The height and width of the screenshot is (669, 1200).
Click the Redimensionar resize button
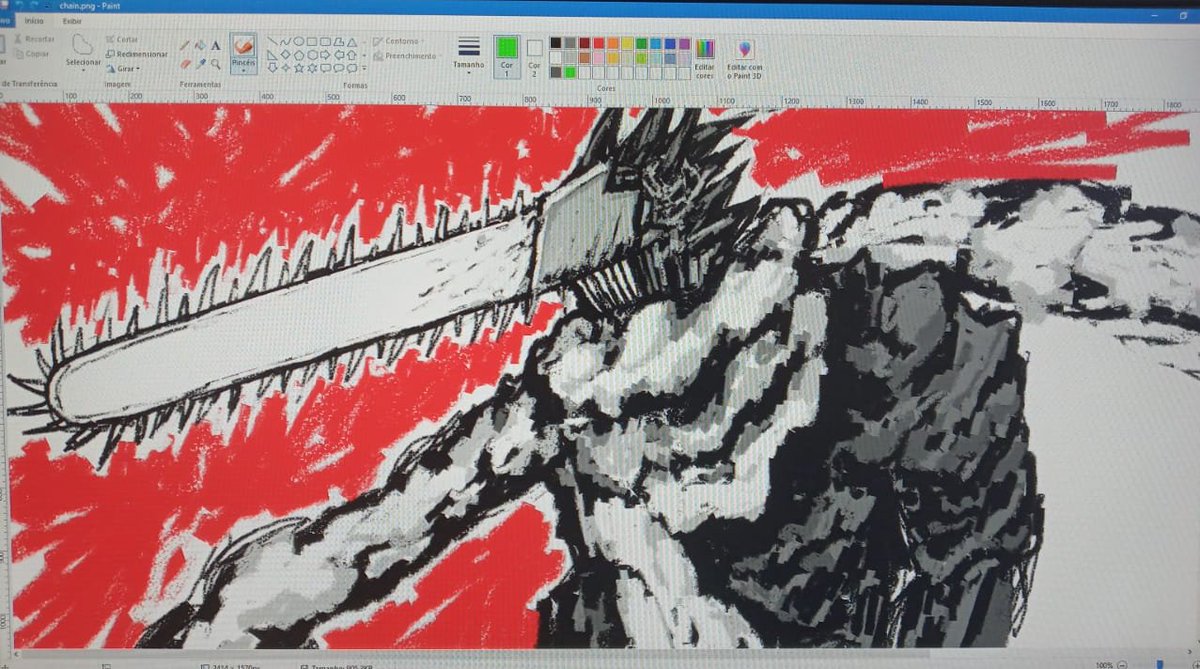pyautogui.click(x=137, y=54)
